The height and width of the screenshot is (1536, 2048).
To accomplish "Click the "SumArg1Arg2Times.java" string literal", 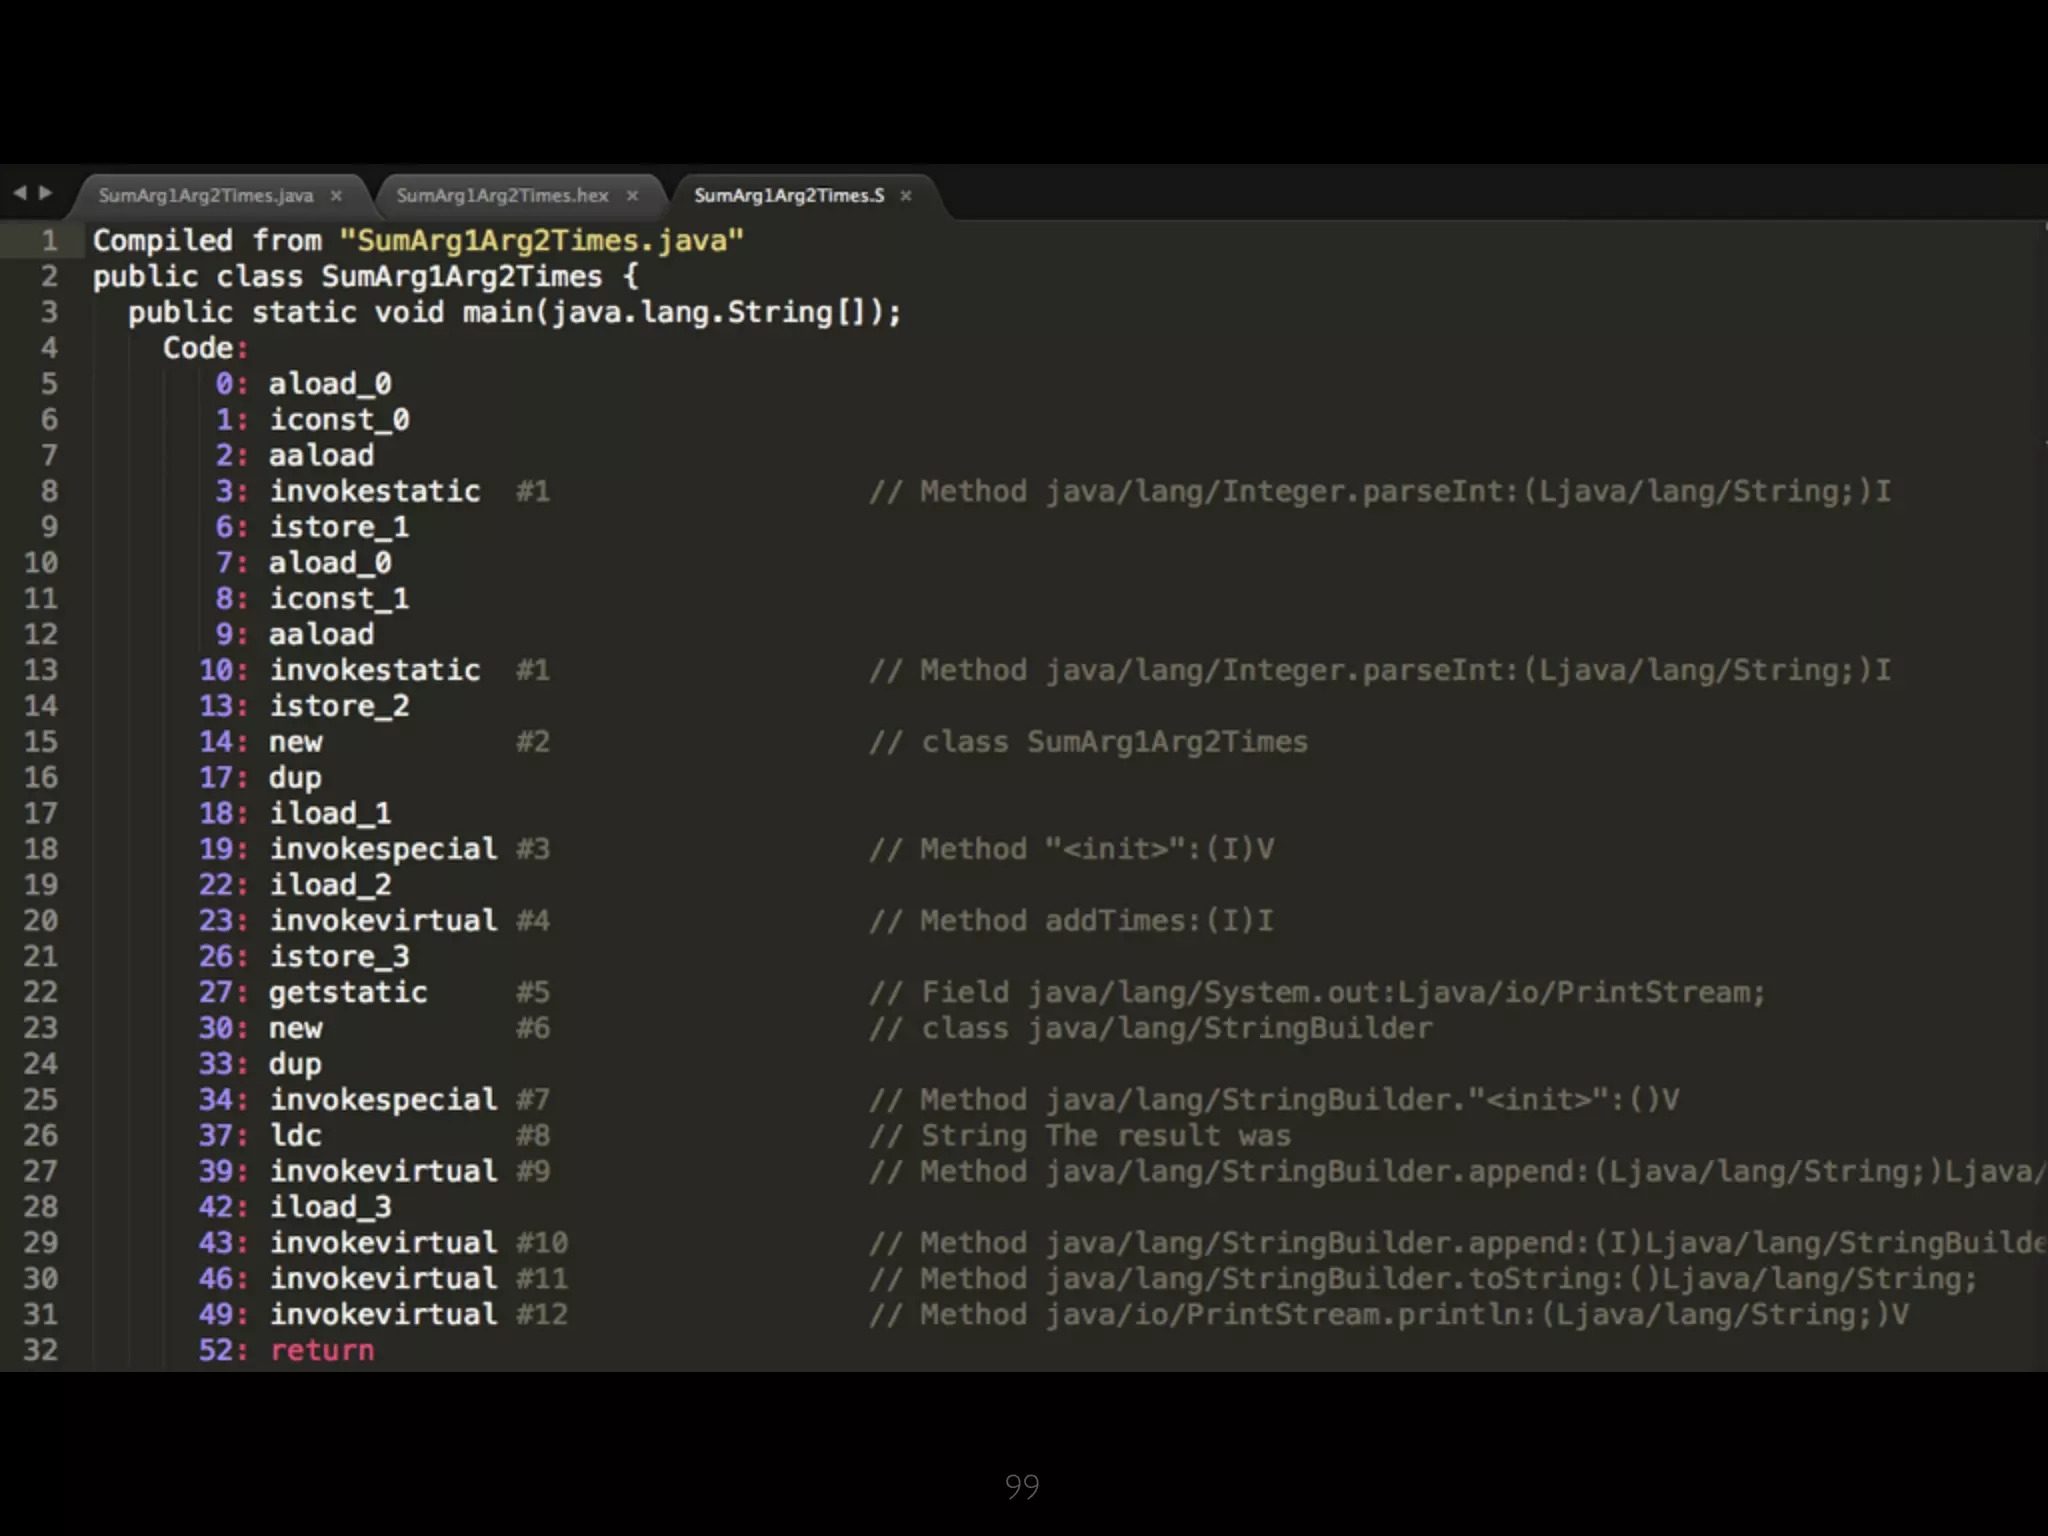I will [541, 241].
